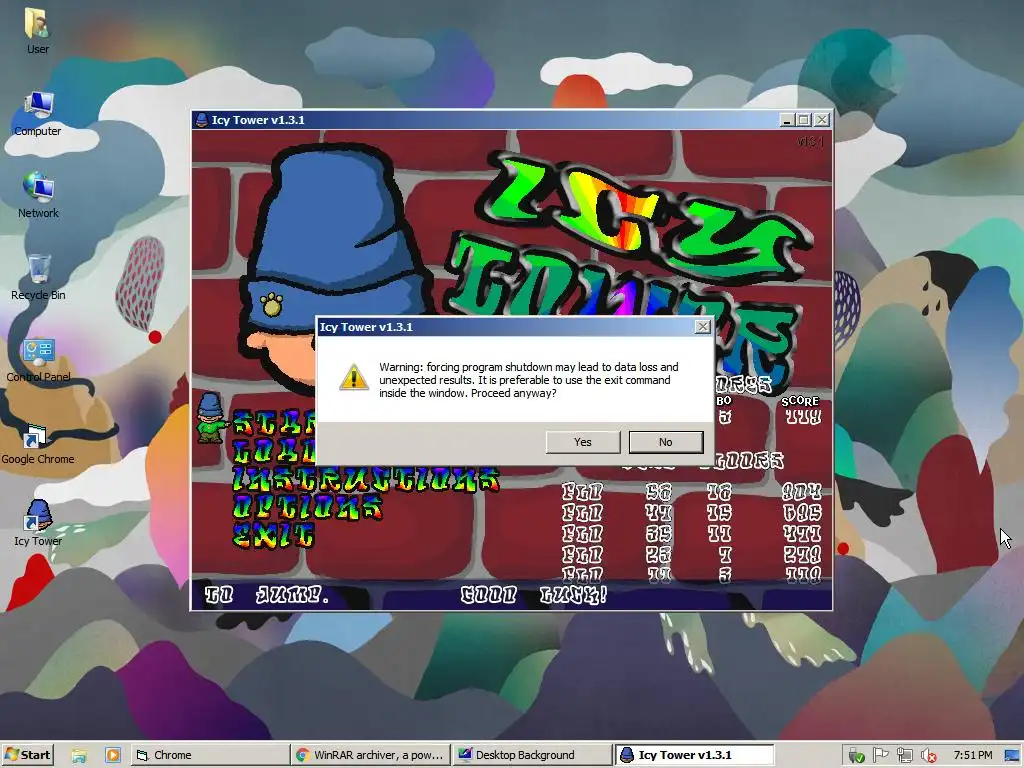Switch to Desktop Background taskbar item
Image resolution: width=1024 pixels, height=768 pixels.
[532, 755]
